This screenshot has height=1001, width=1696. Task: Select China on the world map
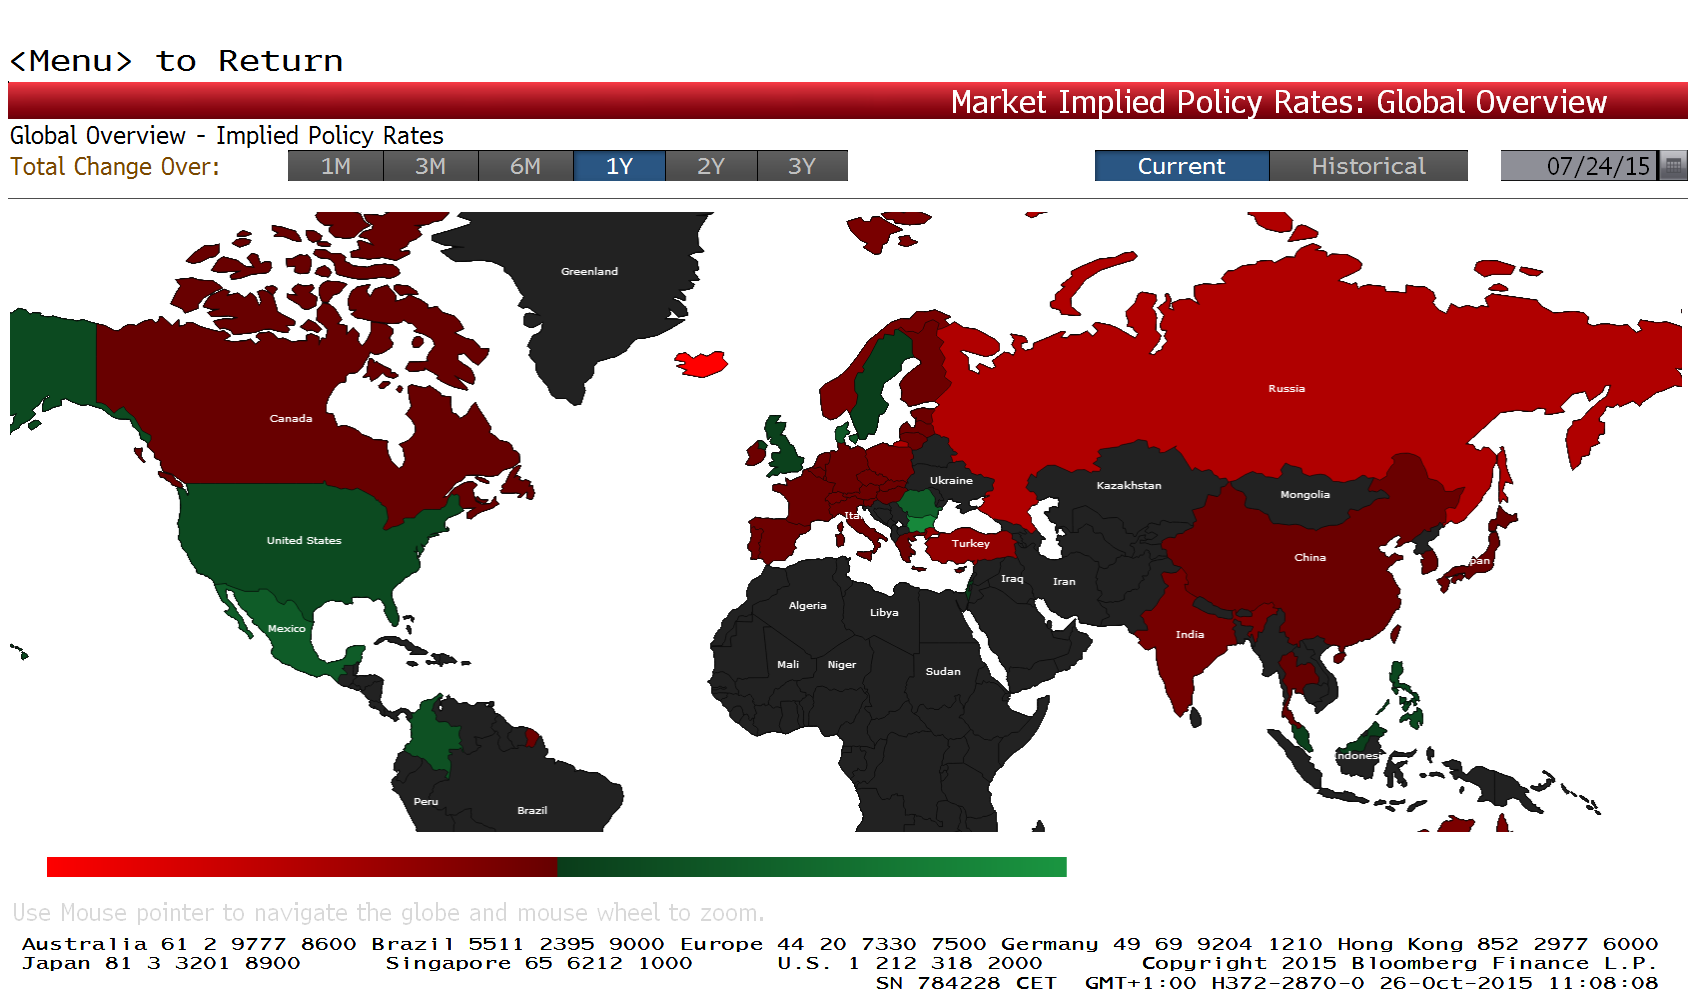click(1310, 558)
